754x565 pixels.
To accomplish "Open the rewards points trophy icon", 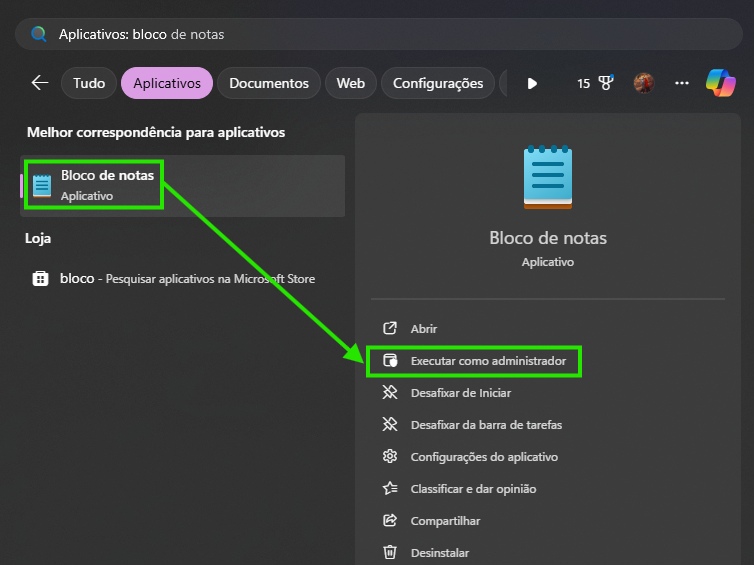I will [x=606, y=83].
